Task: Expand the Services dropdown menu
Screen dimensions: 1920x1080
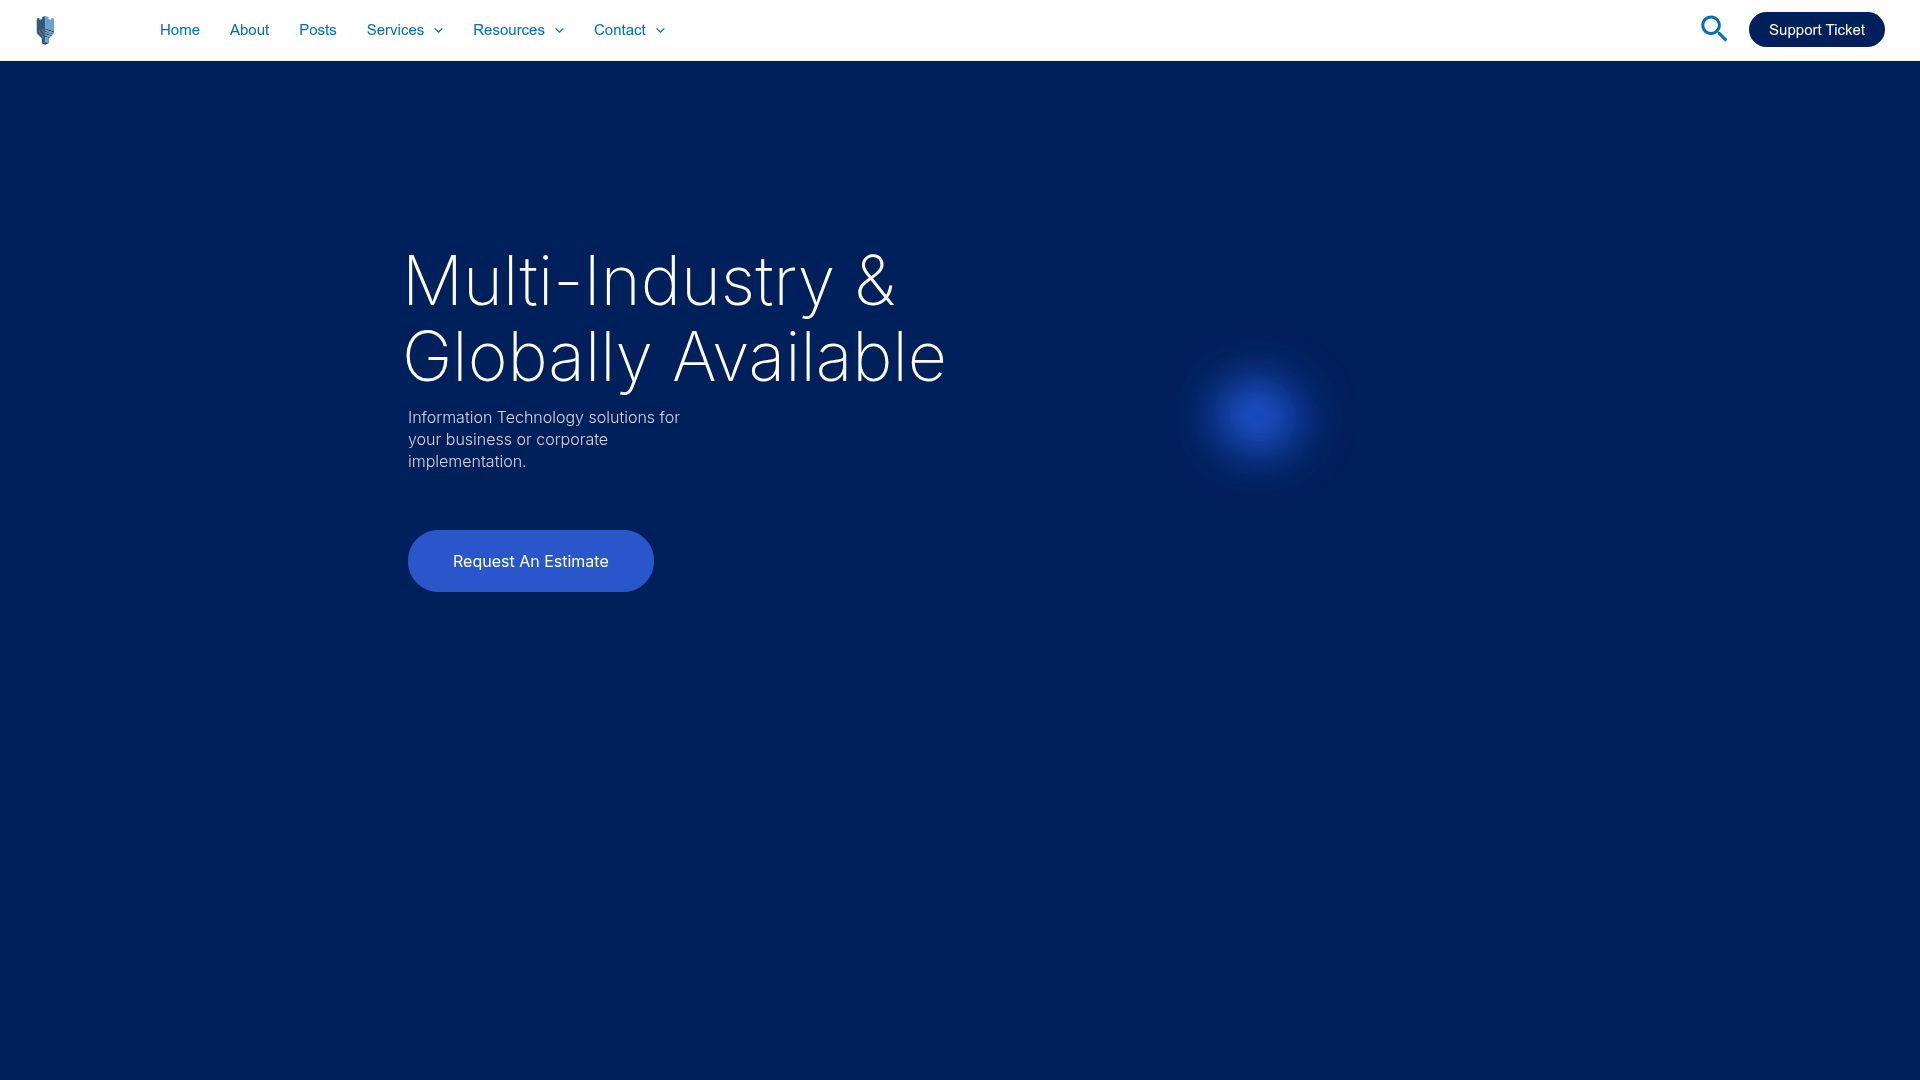Action: coord(395,30)
